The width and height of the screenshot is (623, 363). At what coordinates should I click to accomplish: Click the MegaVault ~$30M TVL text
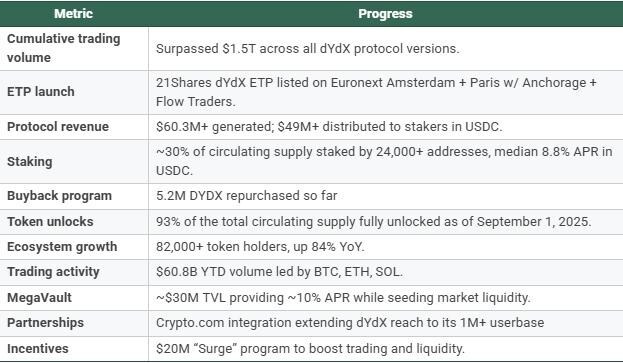343,297
